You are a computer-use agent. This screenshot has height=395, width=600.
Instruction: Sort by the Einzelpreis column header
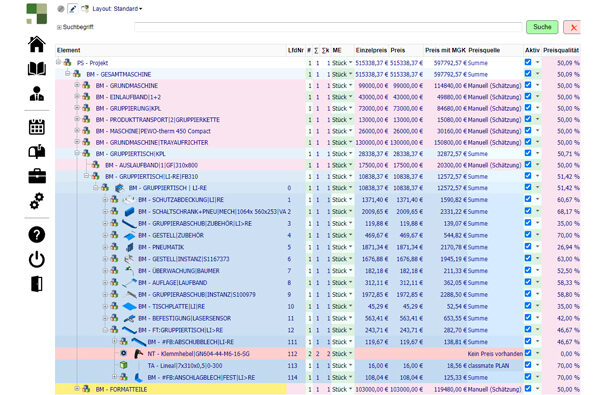click(371, 50)
